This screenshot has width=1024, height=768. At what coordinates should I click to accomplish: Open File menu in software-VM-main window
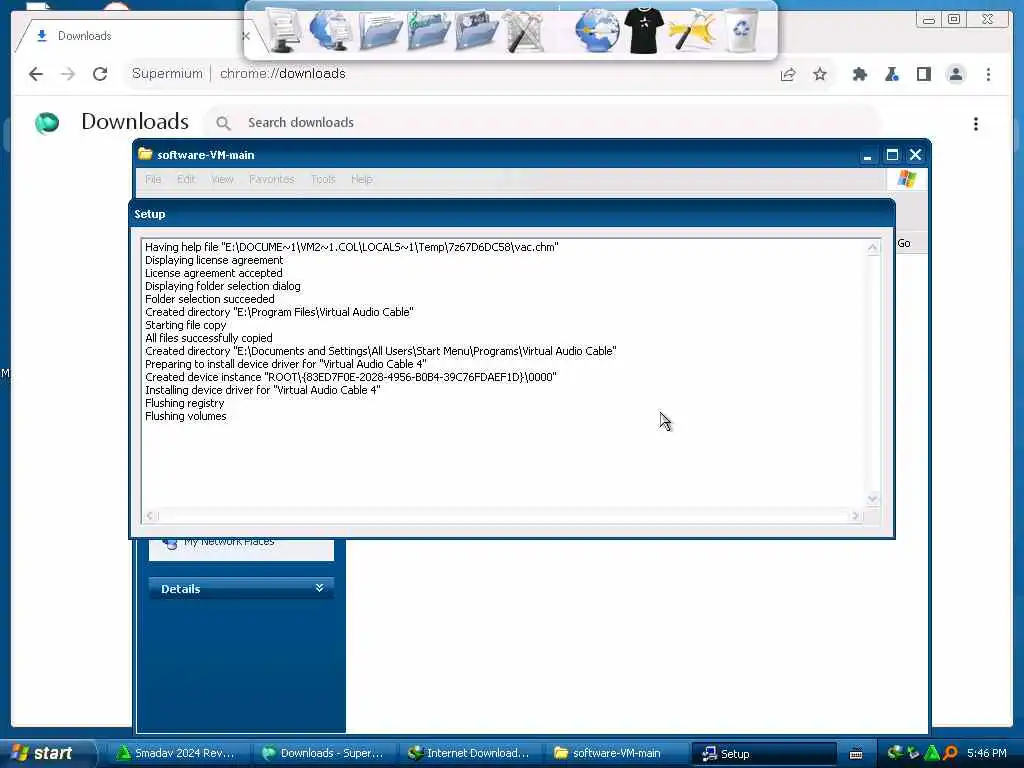click(x=153, y=179)
